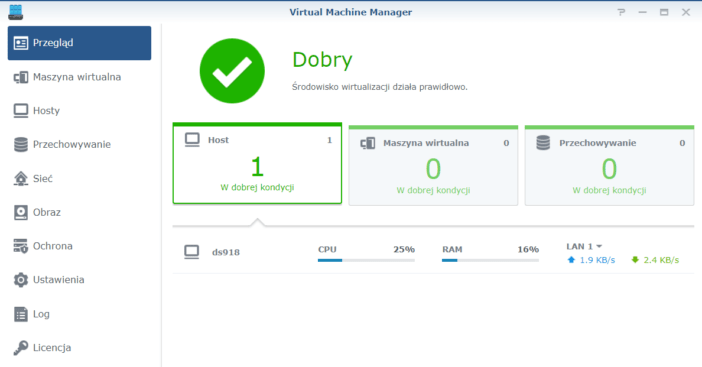Go to Maszyna wirtualna section

(x=77, y=77)
